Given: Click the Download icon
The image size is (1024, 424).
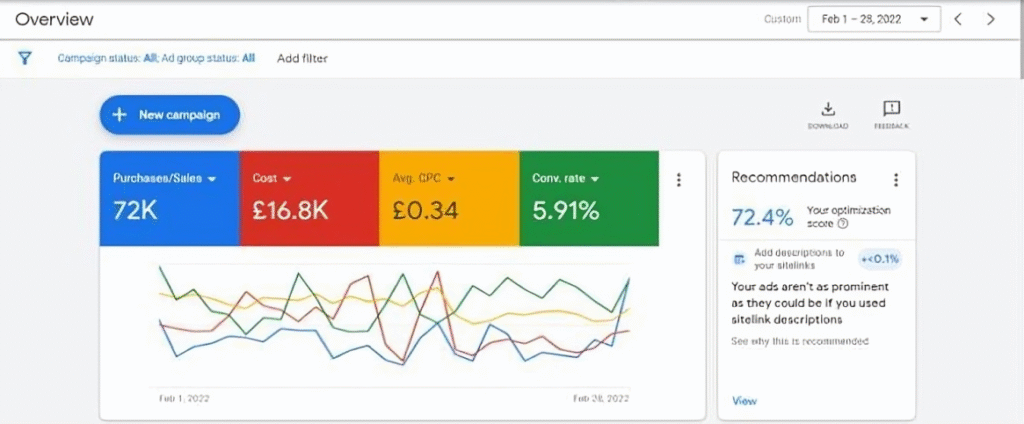Looking at the screenshot, I should 827,109.
